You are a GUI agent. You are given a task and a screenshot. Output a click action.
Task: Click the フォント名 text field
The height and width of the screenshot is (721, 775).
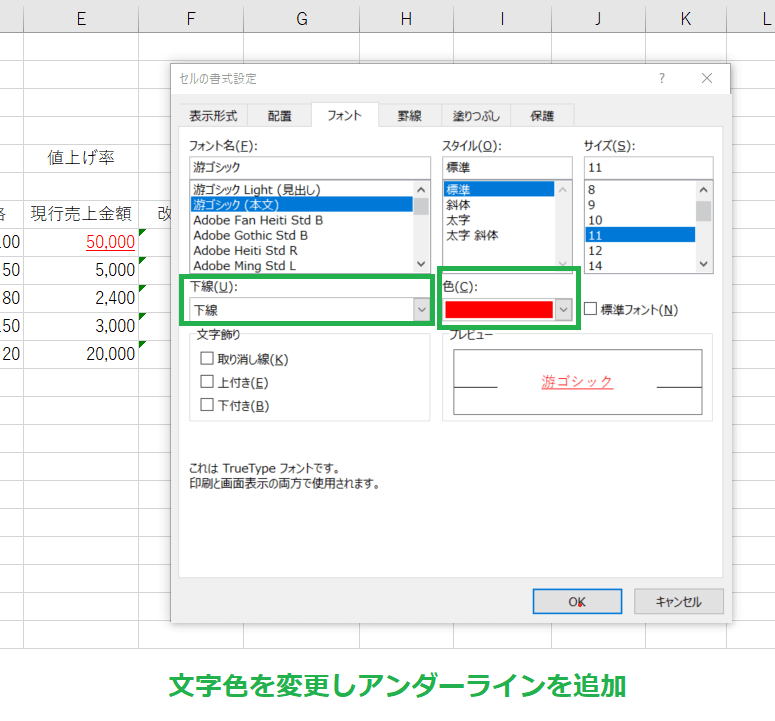click(x=310, y=168)
